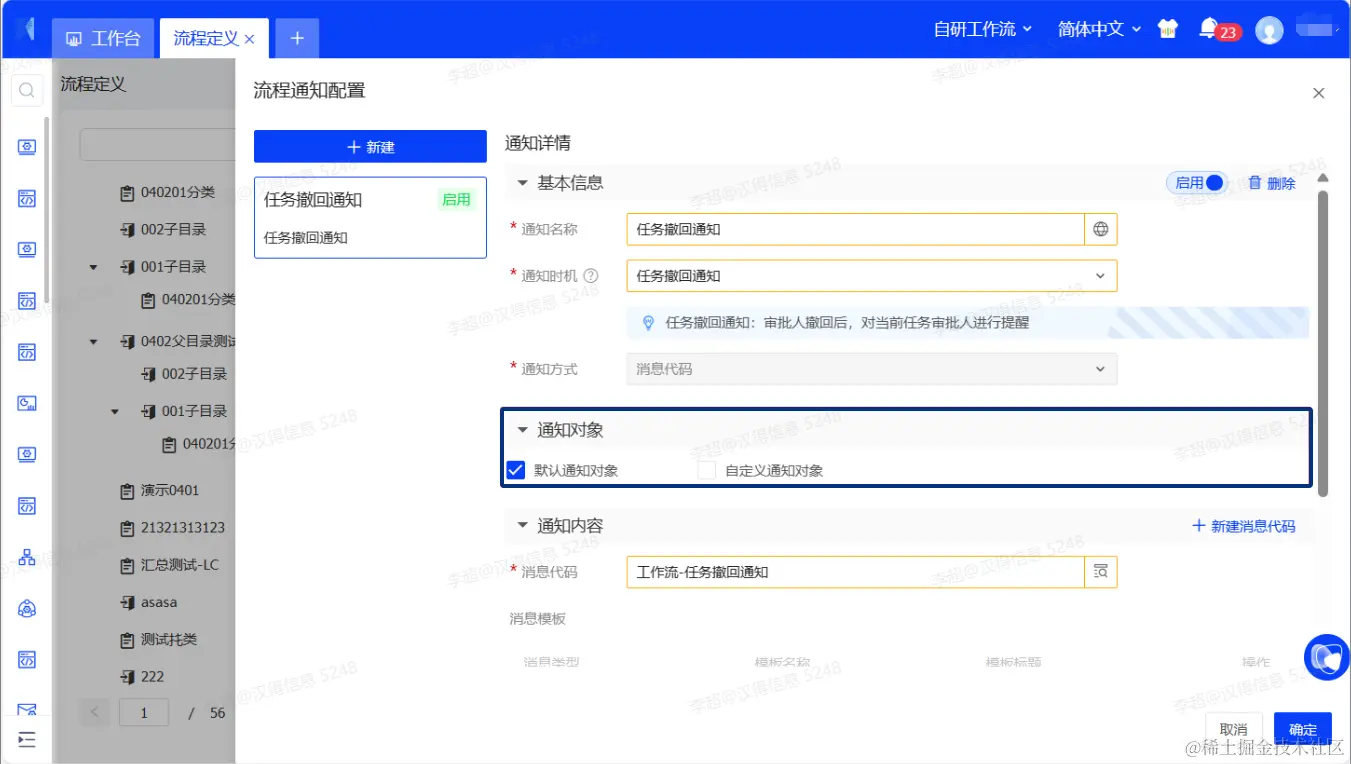Click the 新建 button

(370, 146)
